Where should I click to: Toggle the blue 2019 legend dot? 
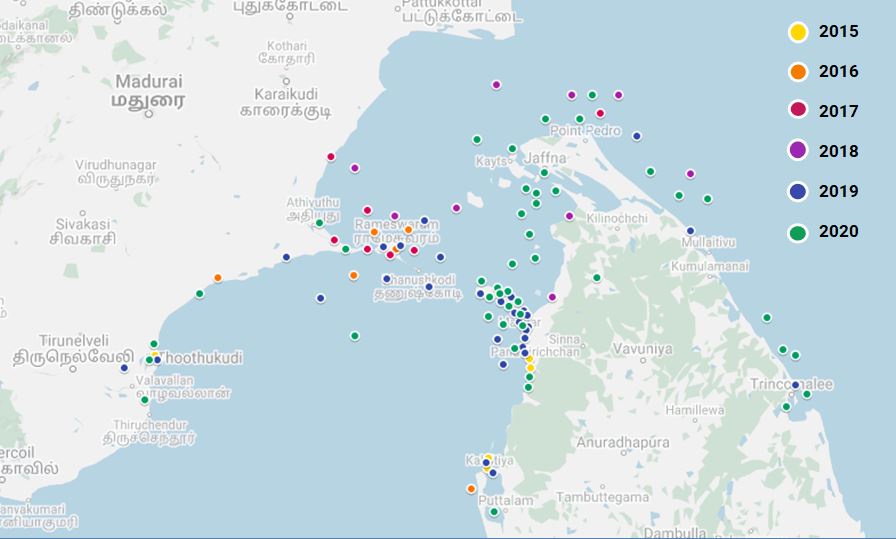797,192
